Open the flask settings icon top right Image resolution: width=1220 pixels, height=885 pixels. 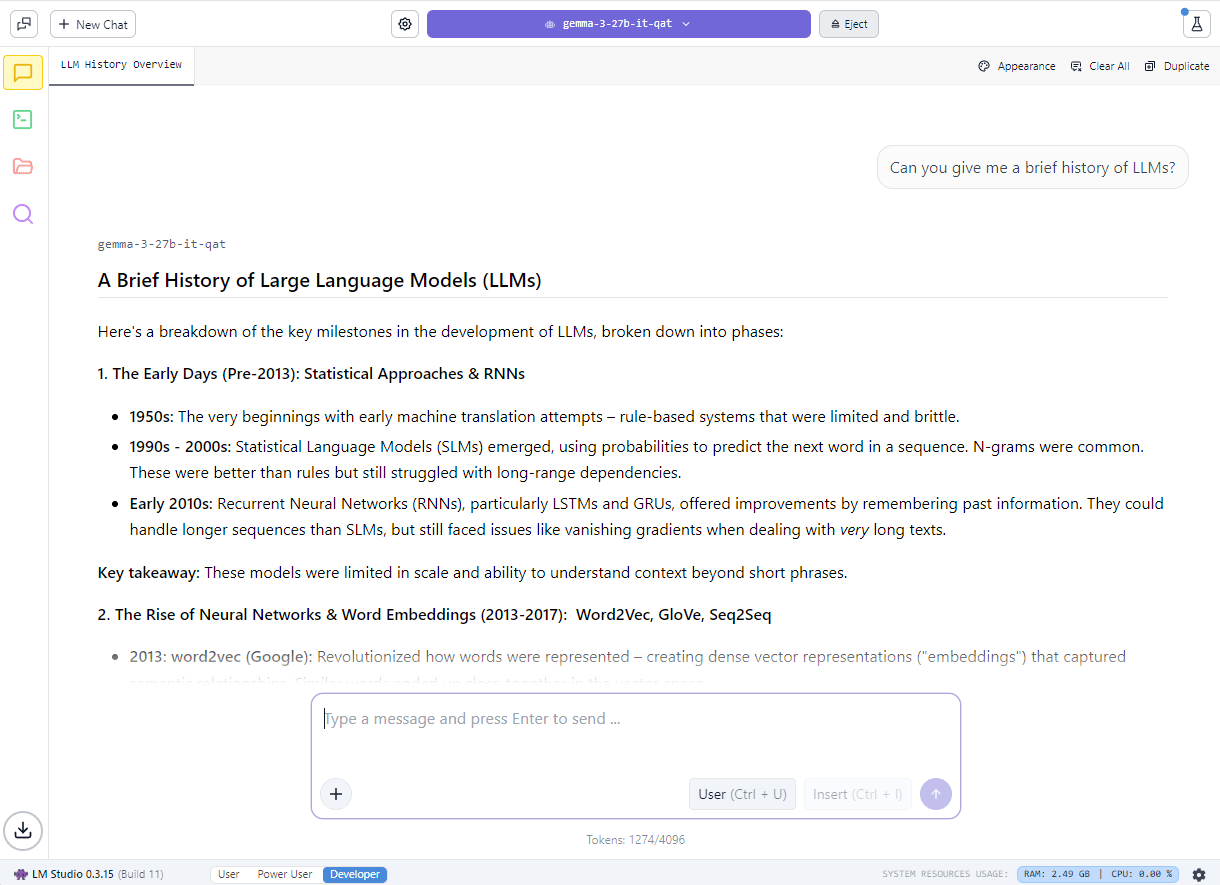click(x=1197, y=24)
